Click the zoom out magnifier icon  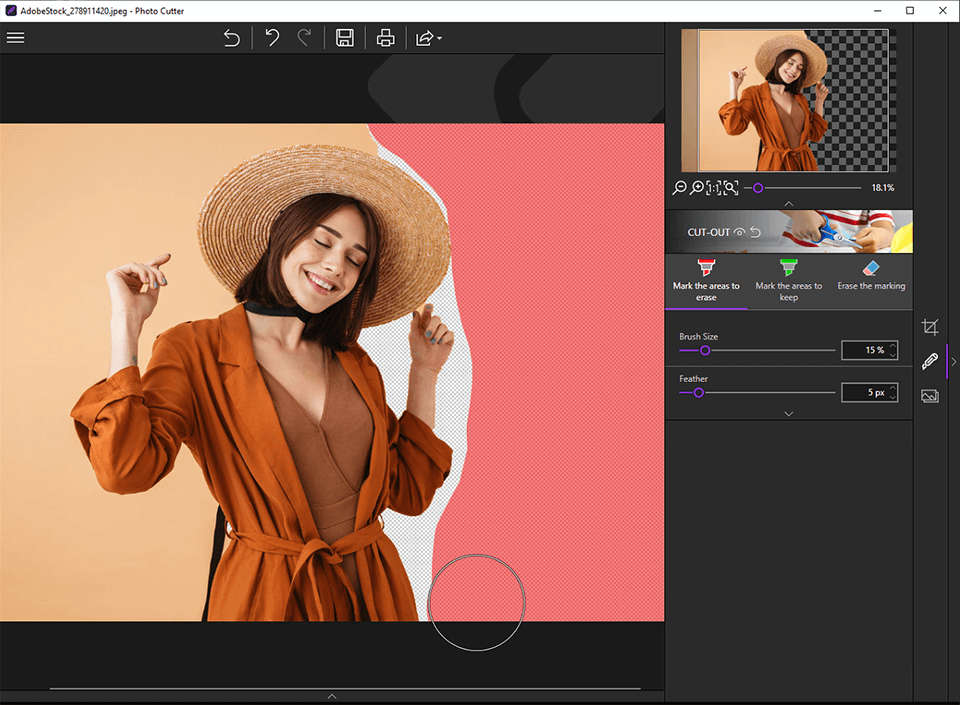[x=680, y=188]
